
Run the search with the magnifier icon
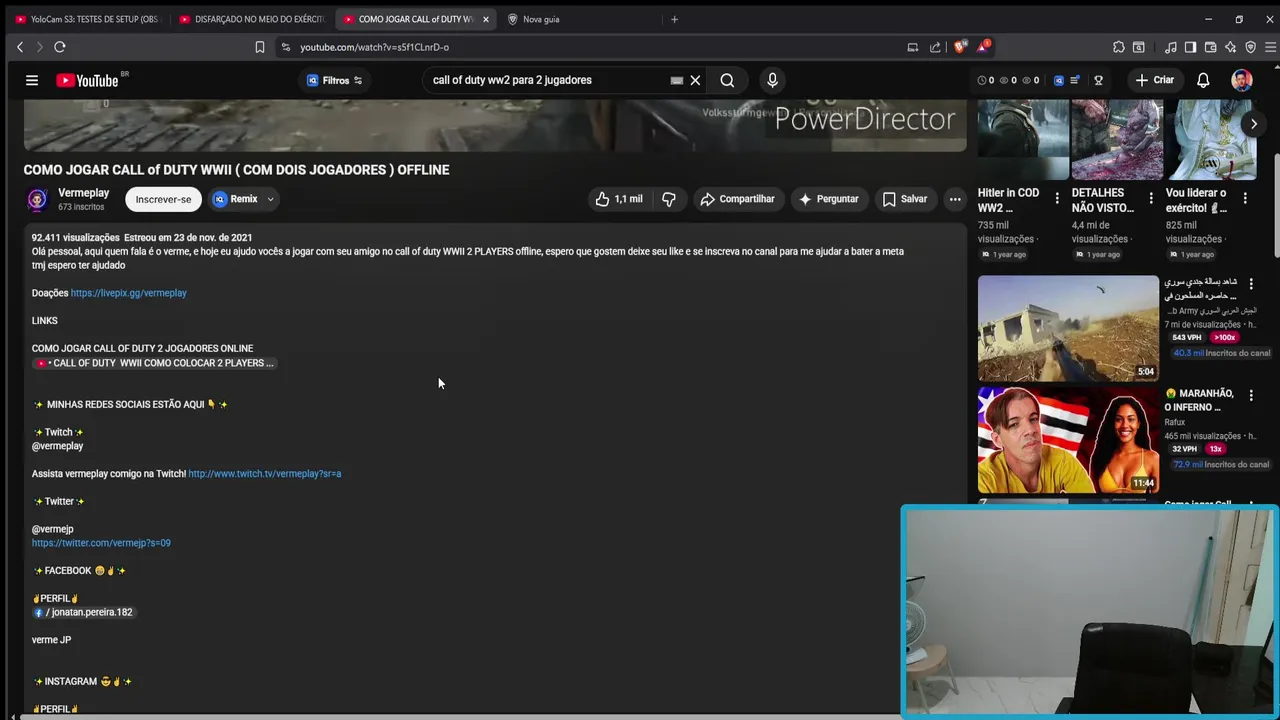[x=727, y=80]
